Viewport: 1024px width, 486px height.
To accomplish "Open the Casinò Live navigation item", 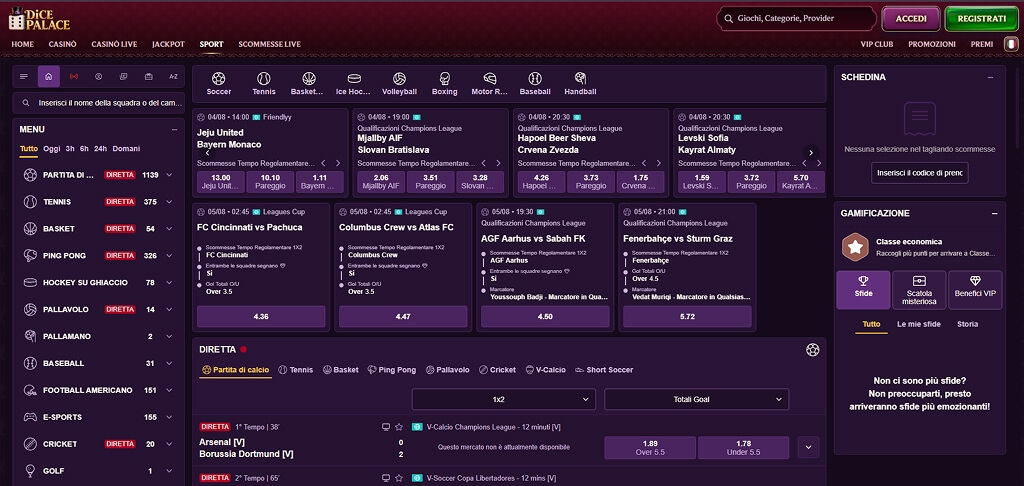I will click(x=114, y=44).
